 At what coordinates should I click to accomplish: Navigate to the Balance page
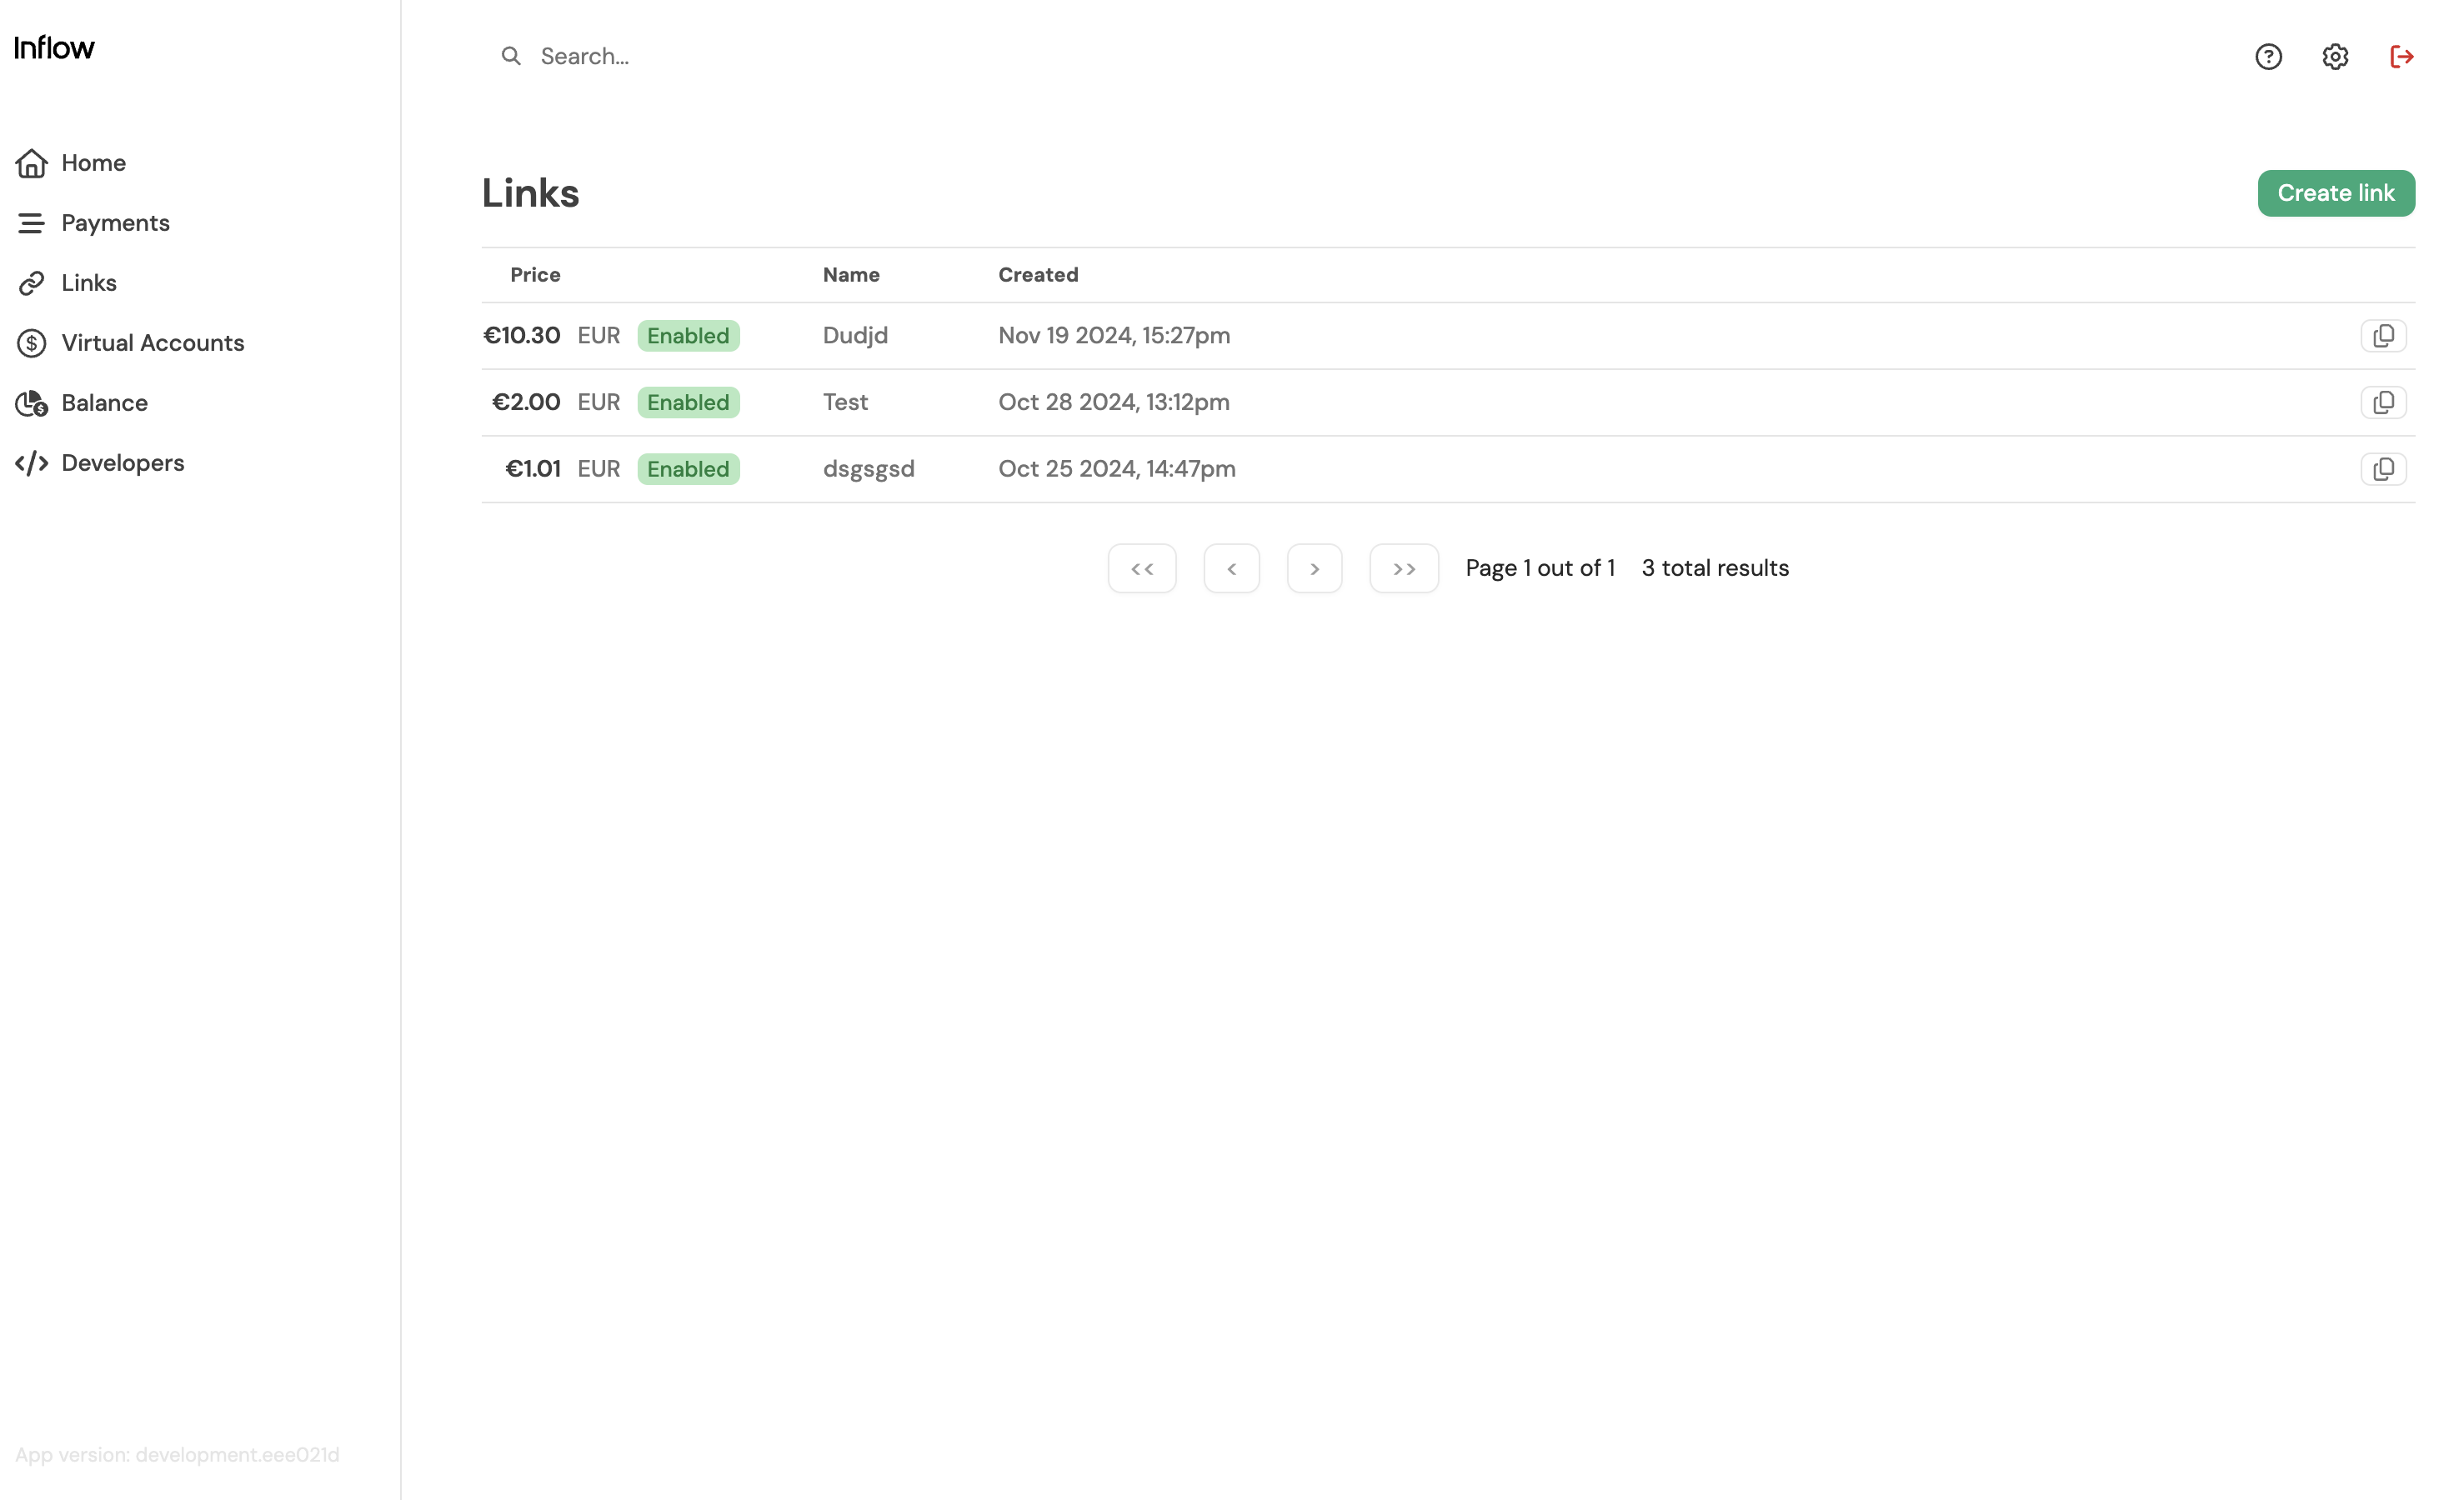pyautogui.click(x=104, y=403)
